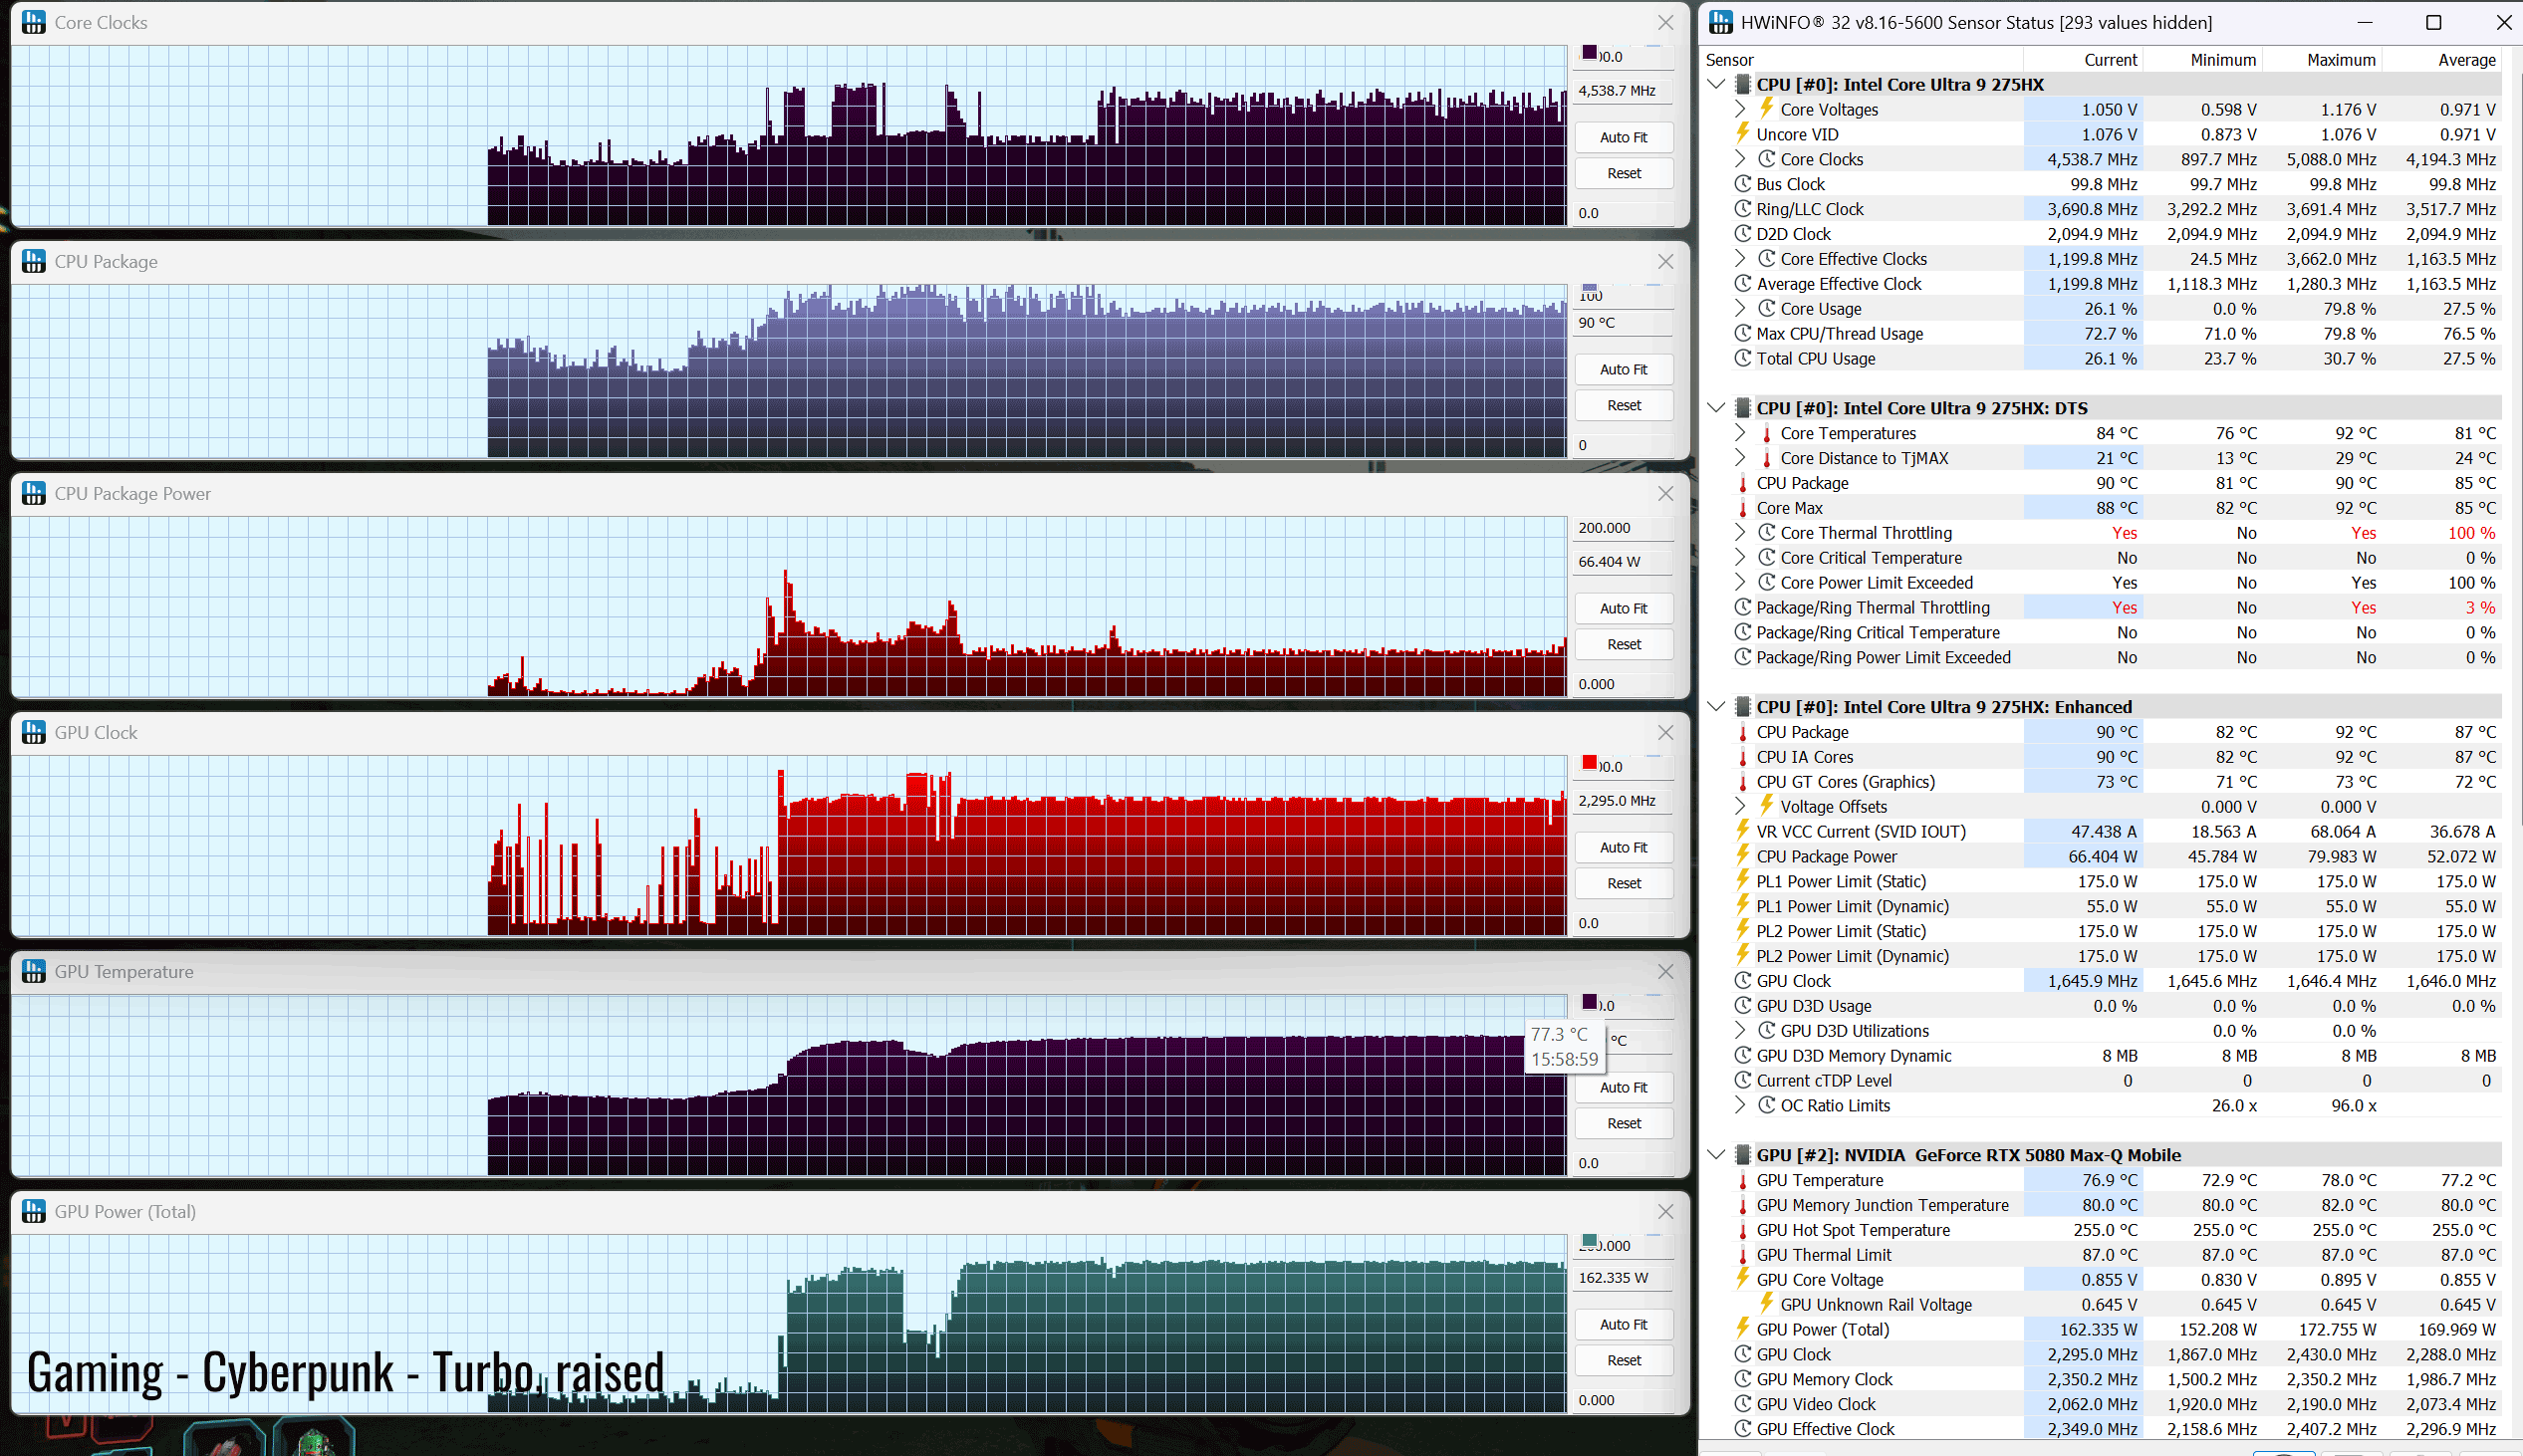Select the CPU Package Power current value 66.404 W
The width and height of the screenshot is (2523, 1456).
[2102, 857]
